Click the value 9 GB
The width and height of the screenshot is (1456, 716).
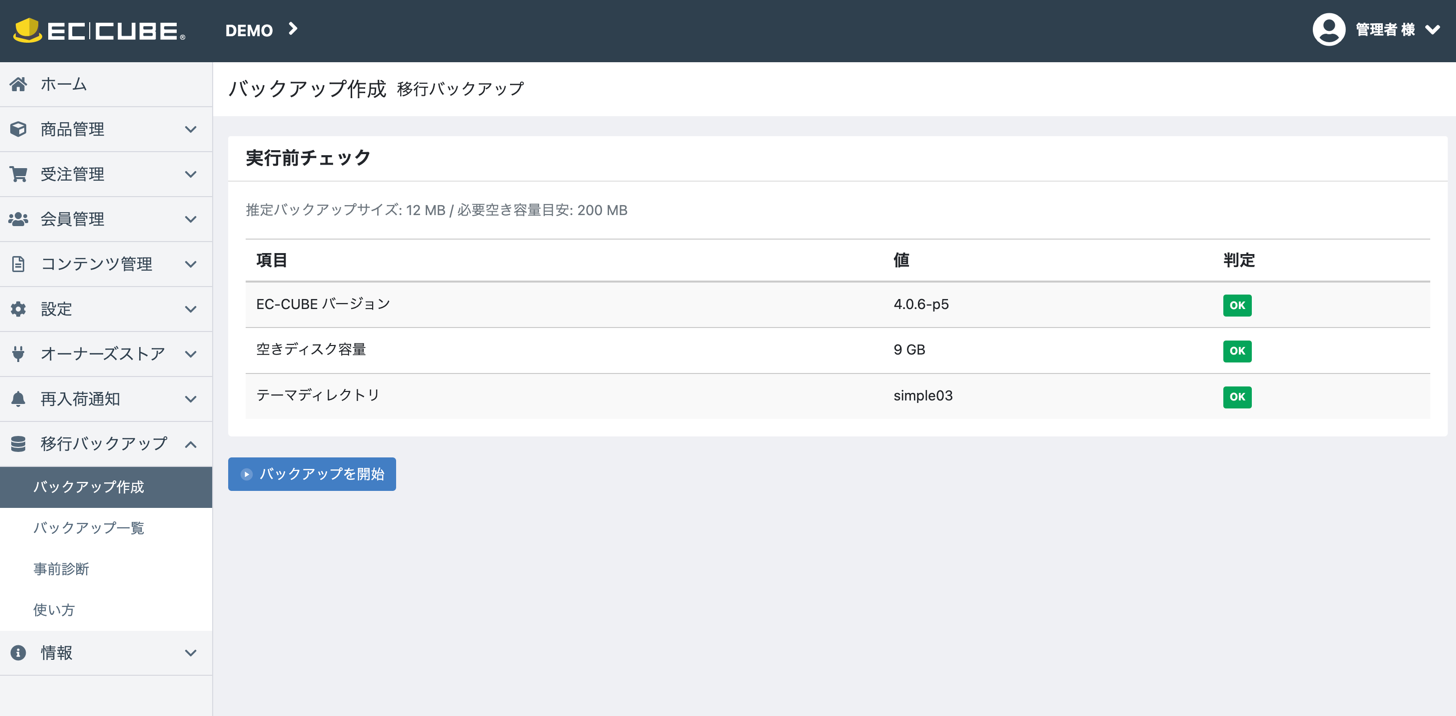coord(909,350)
